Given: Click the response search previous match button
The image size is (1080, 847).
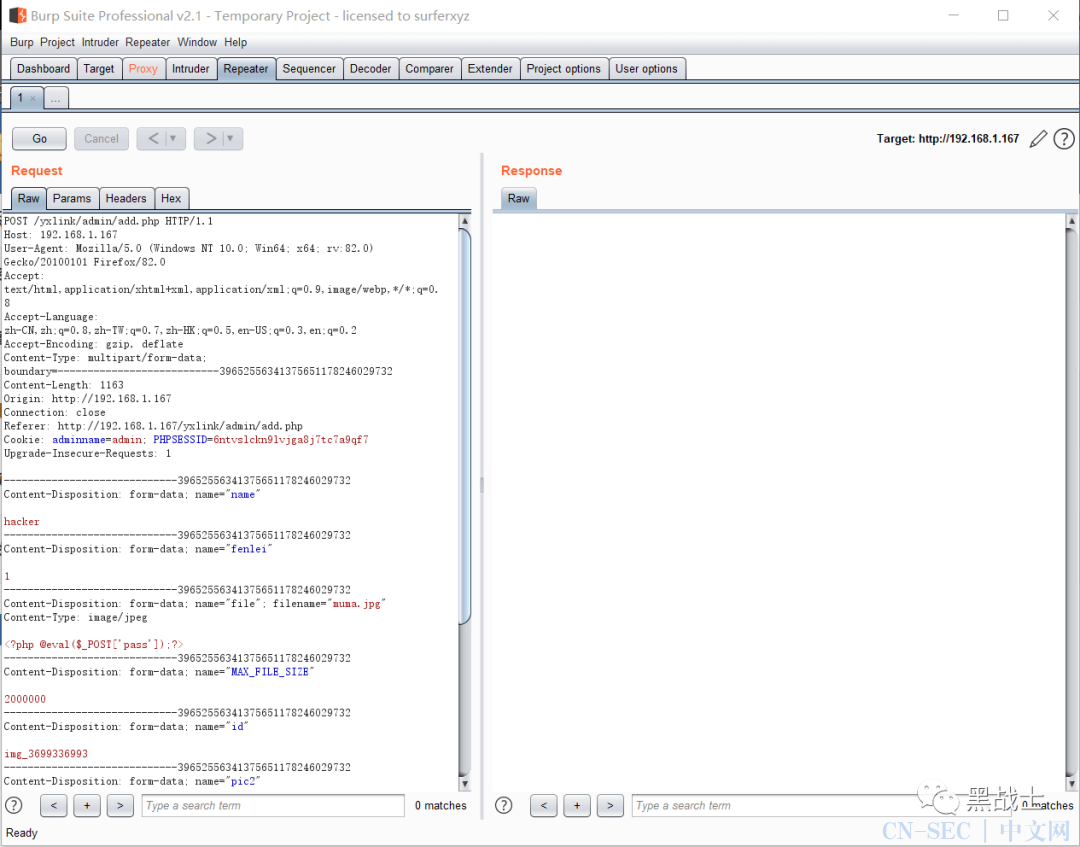Looking at the screenshot, I should 543,805.
